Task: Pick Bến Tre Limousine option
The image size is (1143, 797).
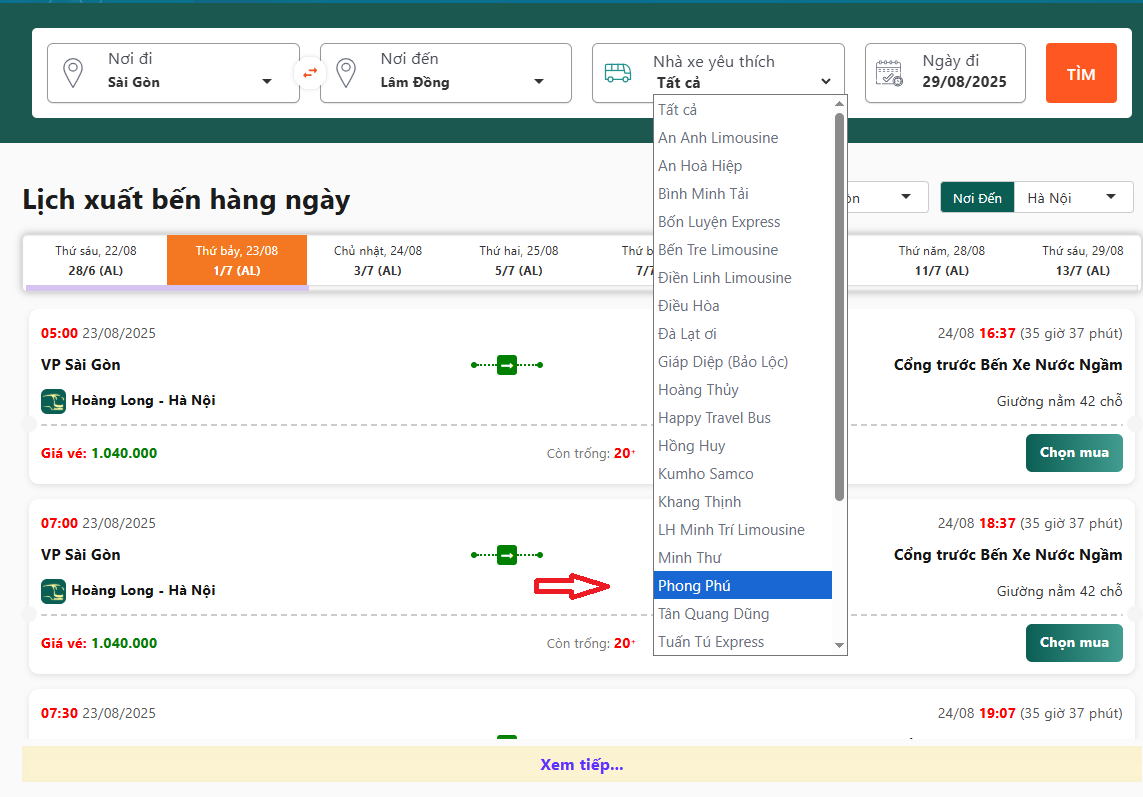Action: (x=743, y=250)
